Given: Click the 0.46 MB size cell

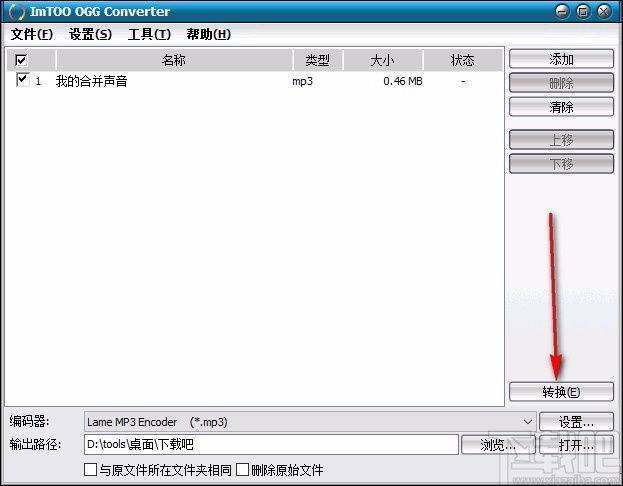Looking at the screenshot, I should click(x=403, y=81).
